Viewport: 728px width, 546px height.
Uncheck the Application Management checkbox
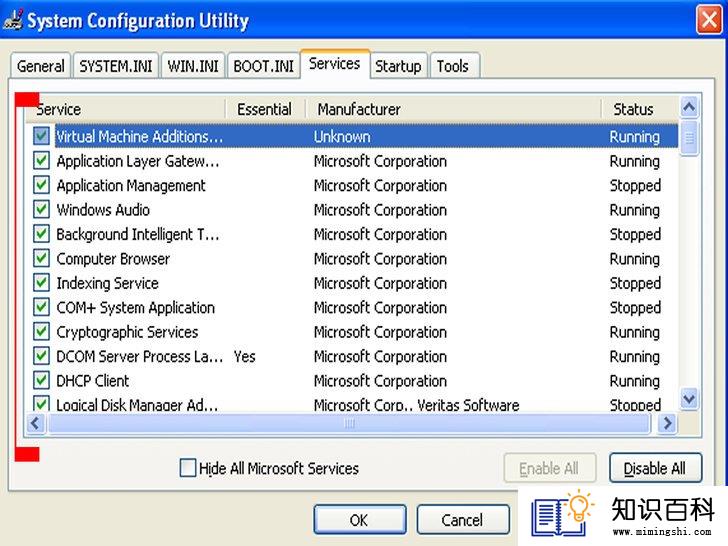click(x=41, y=185)
